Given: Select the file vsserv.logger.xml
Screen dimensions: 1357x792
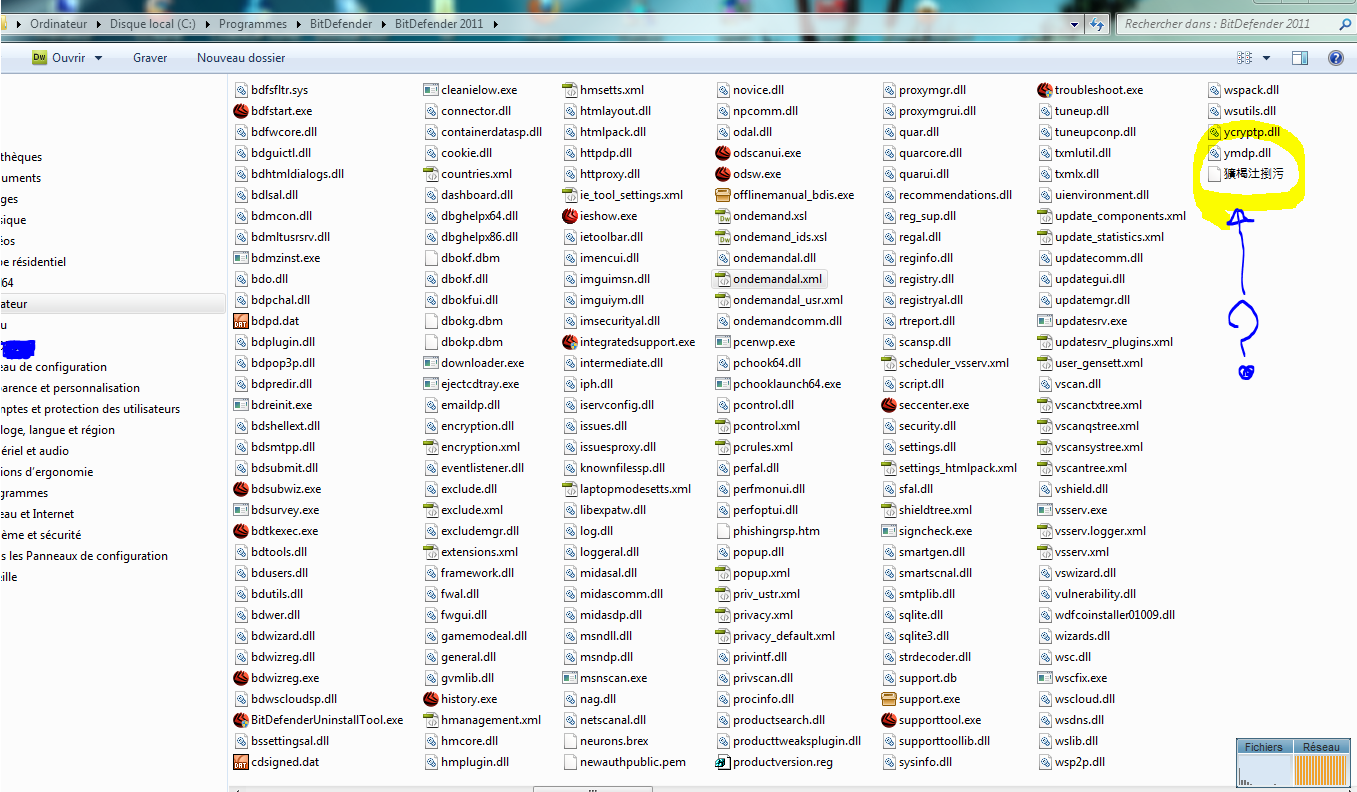Looking at the screenshot, I should (1092, 531).
